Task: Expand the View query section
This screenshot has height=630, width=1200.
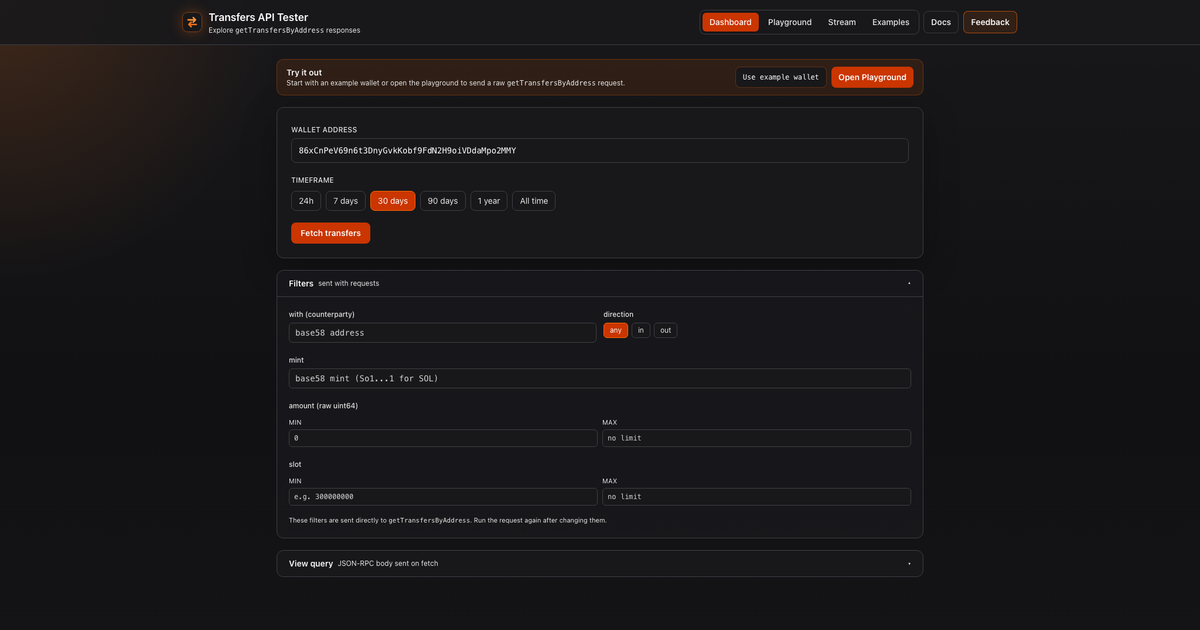Action: pyautogui.click(x=600, y=563)
